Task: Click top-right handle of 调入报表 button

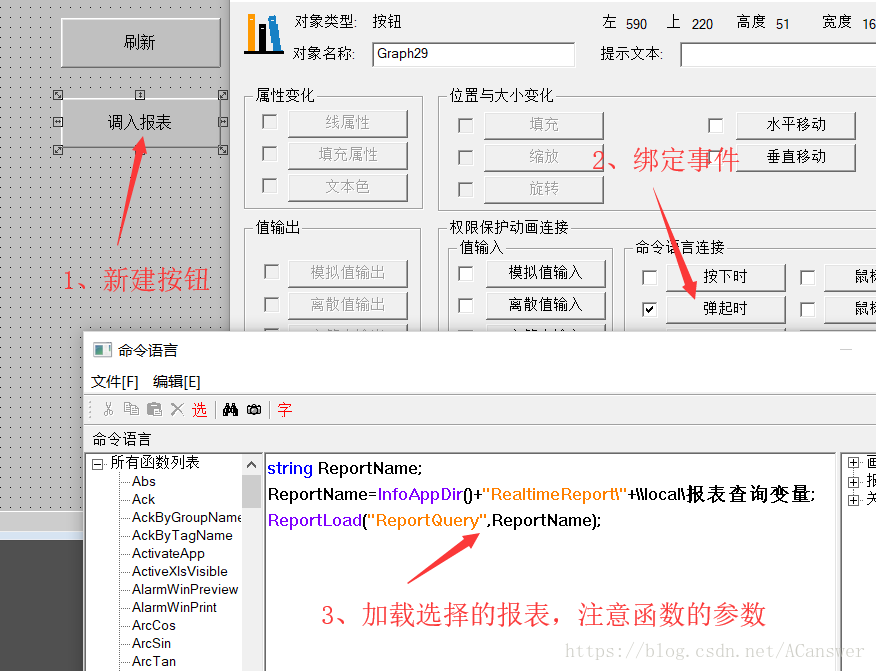Action: click(223, 95)
